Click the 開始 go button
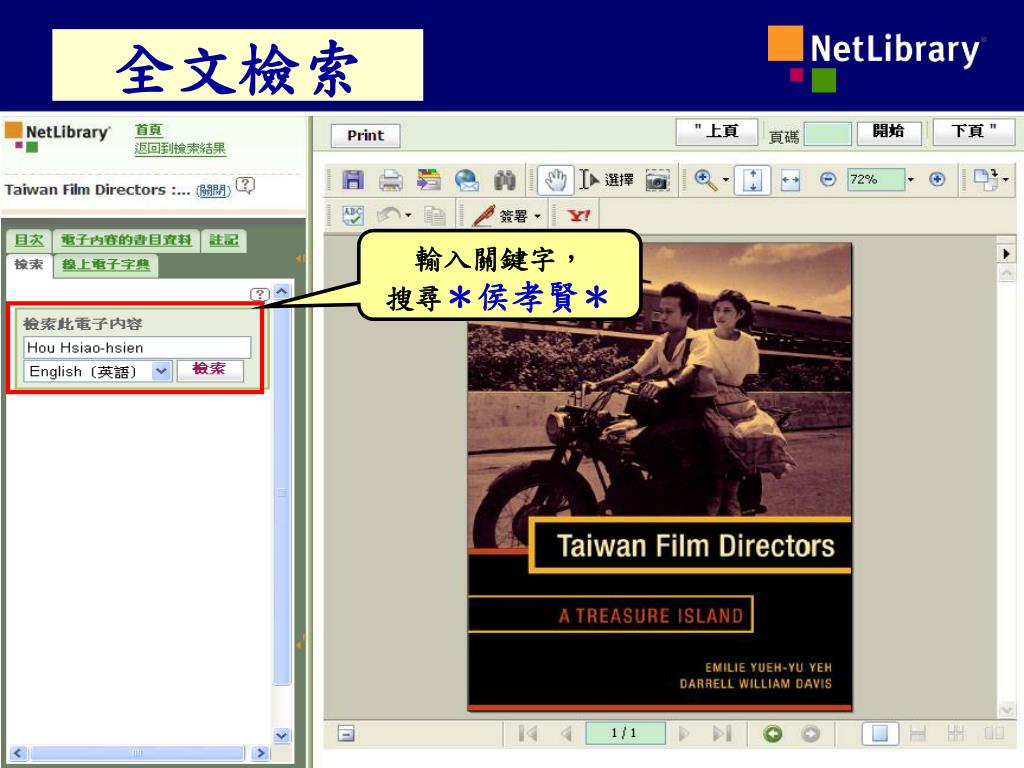This screenshot has height=768, width=1024. pos(889,132)
